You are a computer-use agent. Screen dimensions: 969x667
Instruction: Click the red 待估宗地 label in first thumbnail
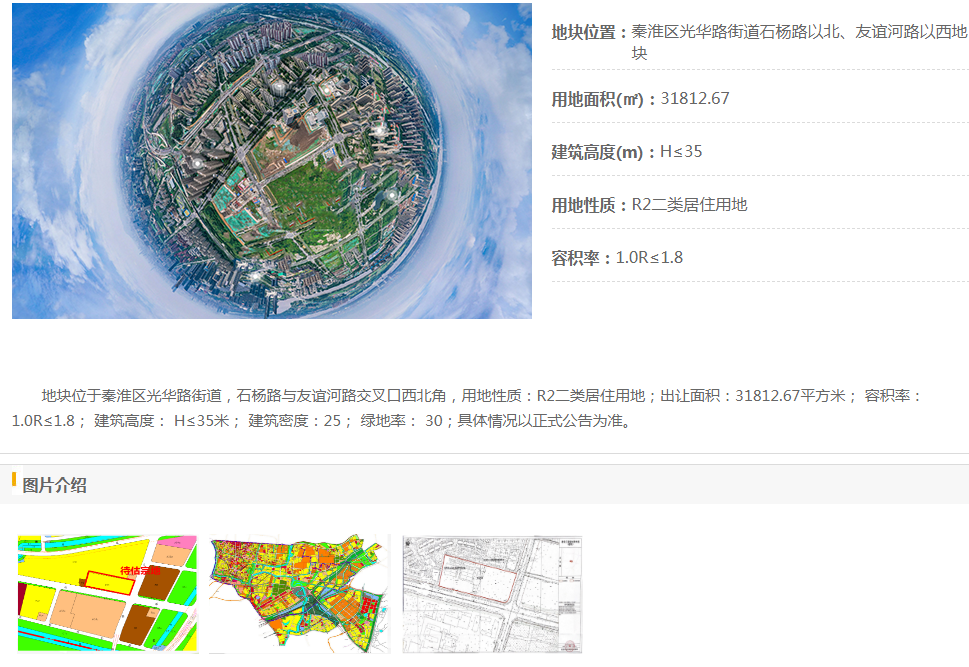139,571
